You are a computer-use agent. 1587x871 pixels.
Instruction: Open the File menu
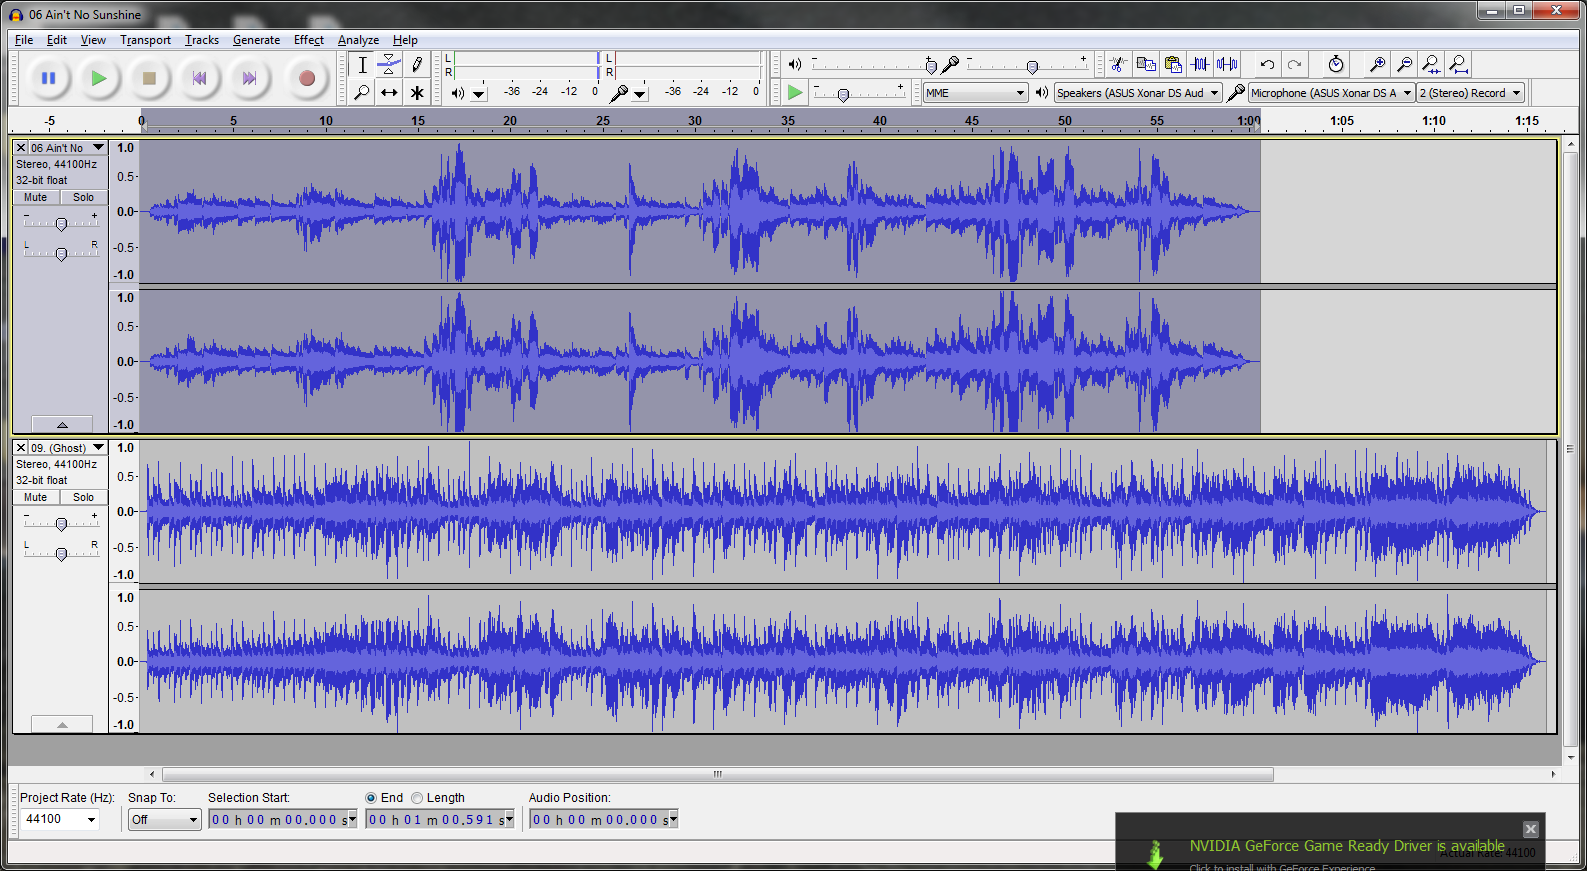(x=24, y=40)
